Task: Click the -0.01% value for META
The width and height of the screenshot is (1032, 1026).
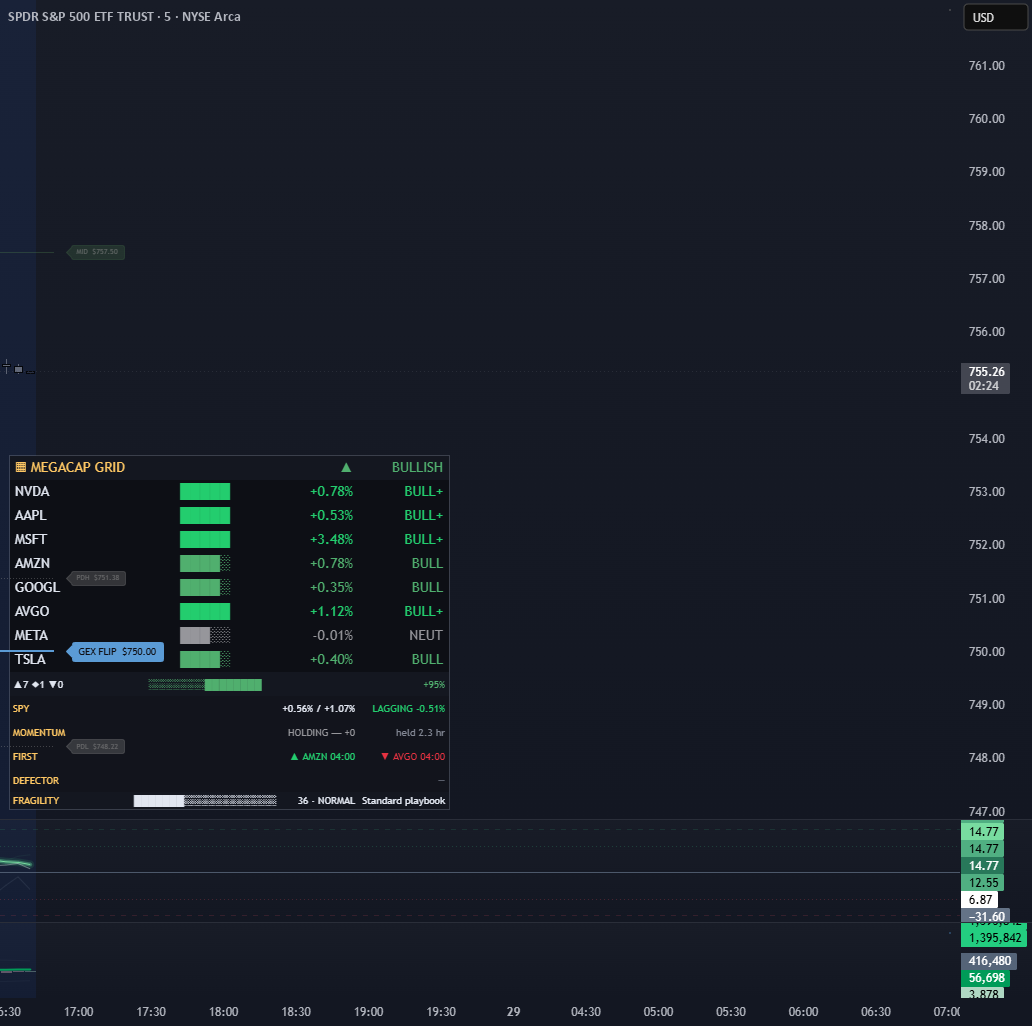Action: (333, 636)
